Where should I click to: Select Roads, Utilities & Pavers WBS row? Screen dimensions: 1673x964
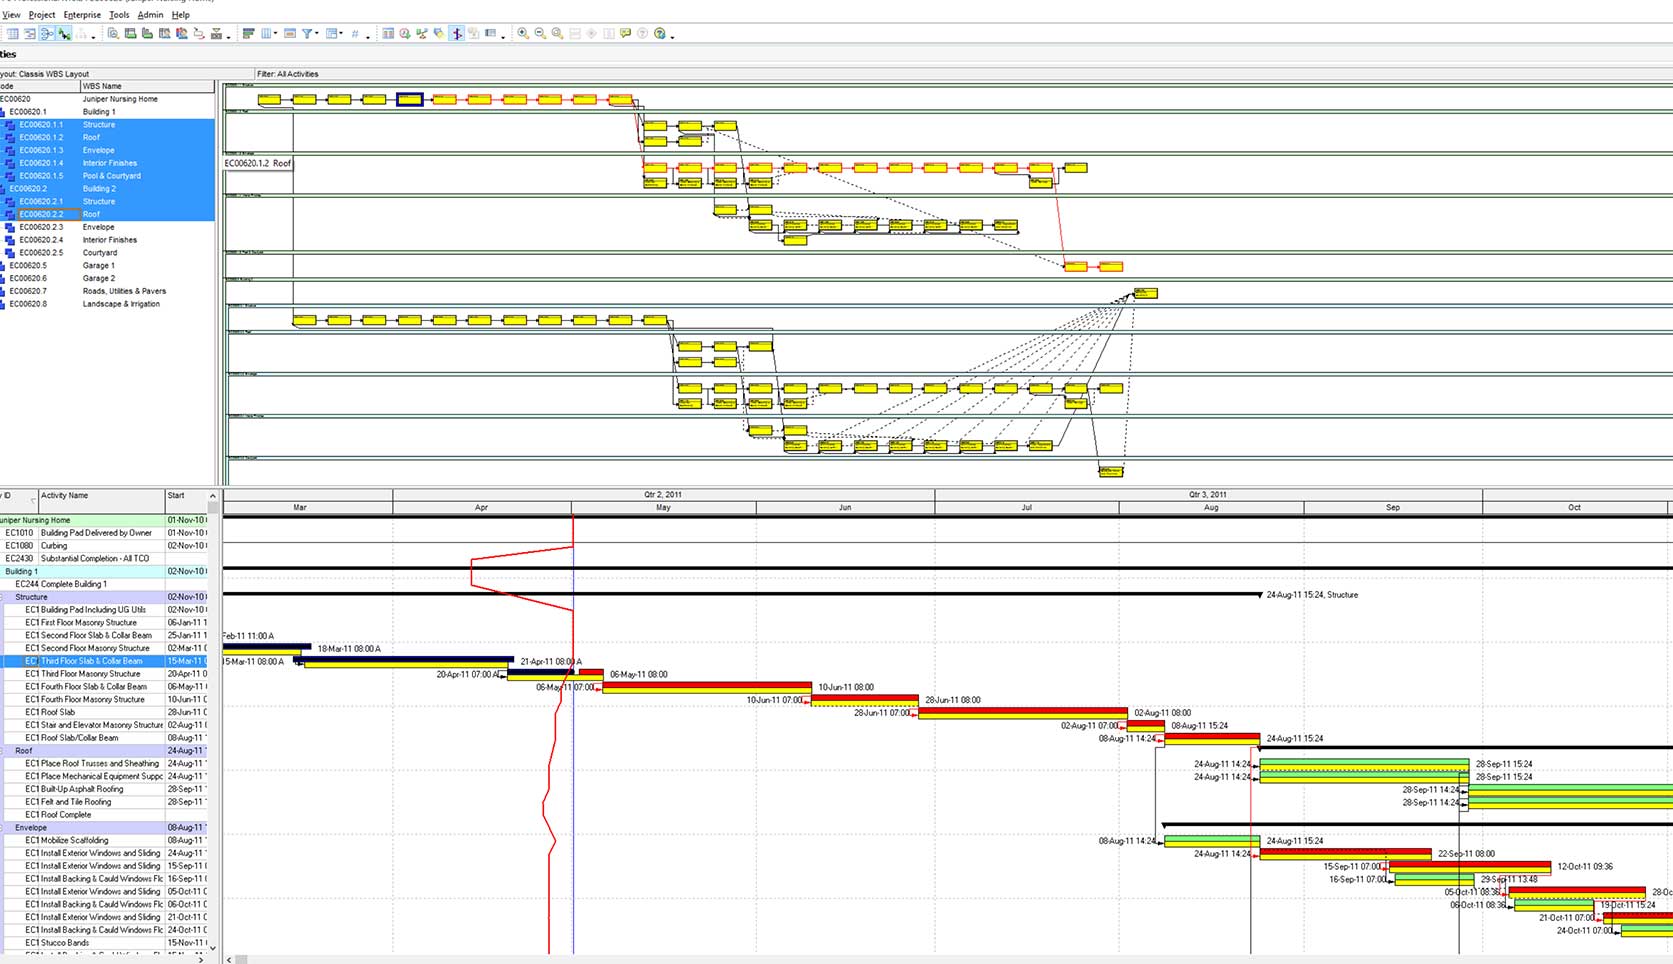click(107, 291)
